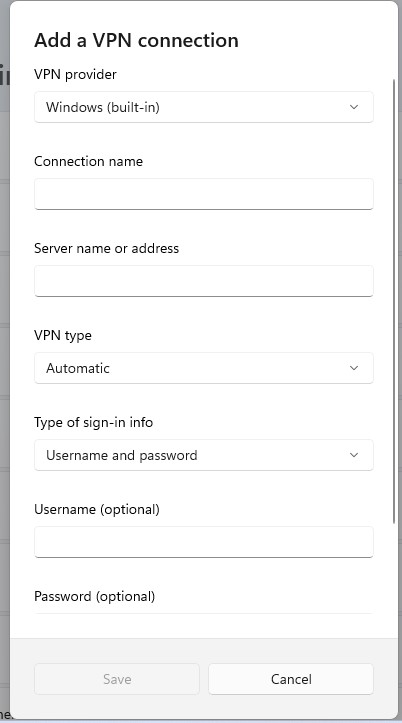Screen dimensions: 402x723
Task: Click the chevron arrow in VPN provider box
Action: pos(354,107)
